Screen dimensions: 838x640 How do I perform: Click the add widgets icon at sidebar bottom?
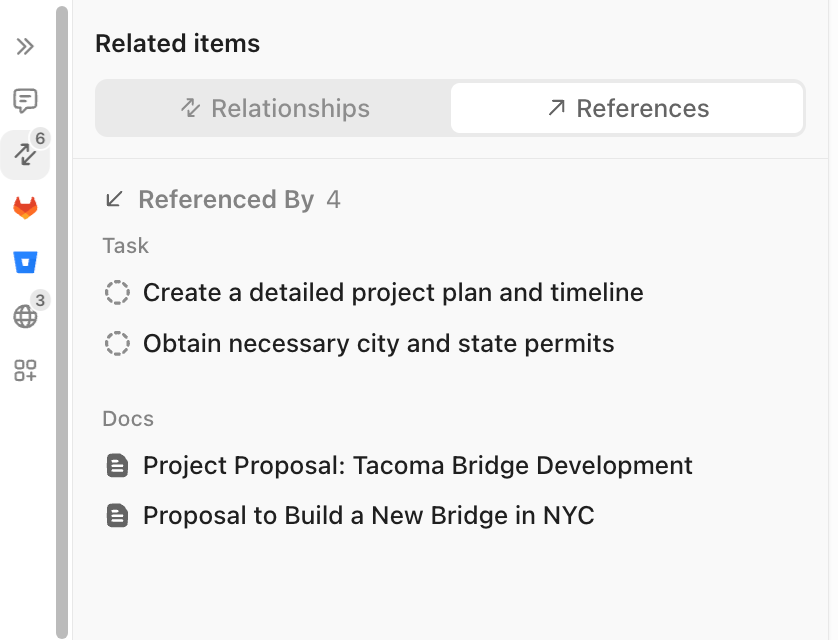(x=25, y=370)
